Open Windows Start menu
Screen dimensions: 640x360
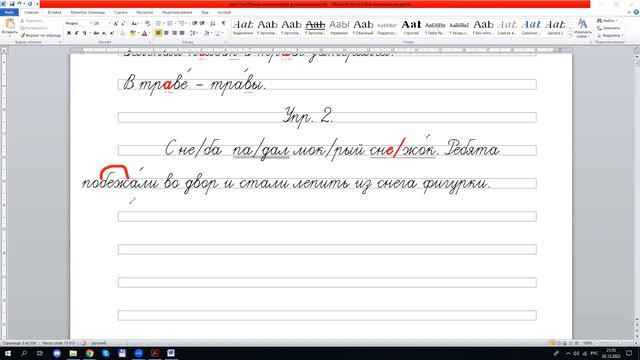pos(8,353)
